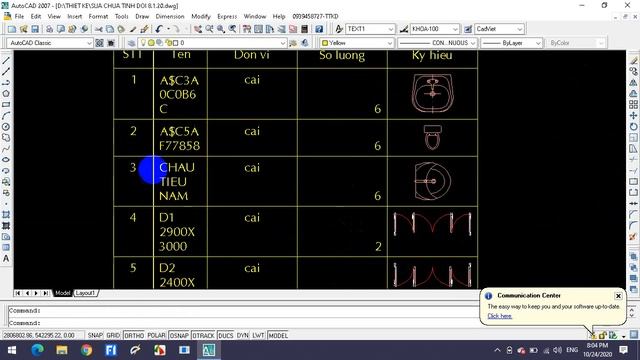Open the KHOA-100 dimension style dropdown
This screenshot has width=640, height=360.
(434, 29)
